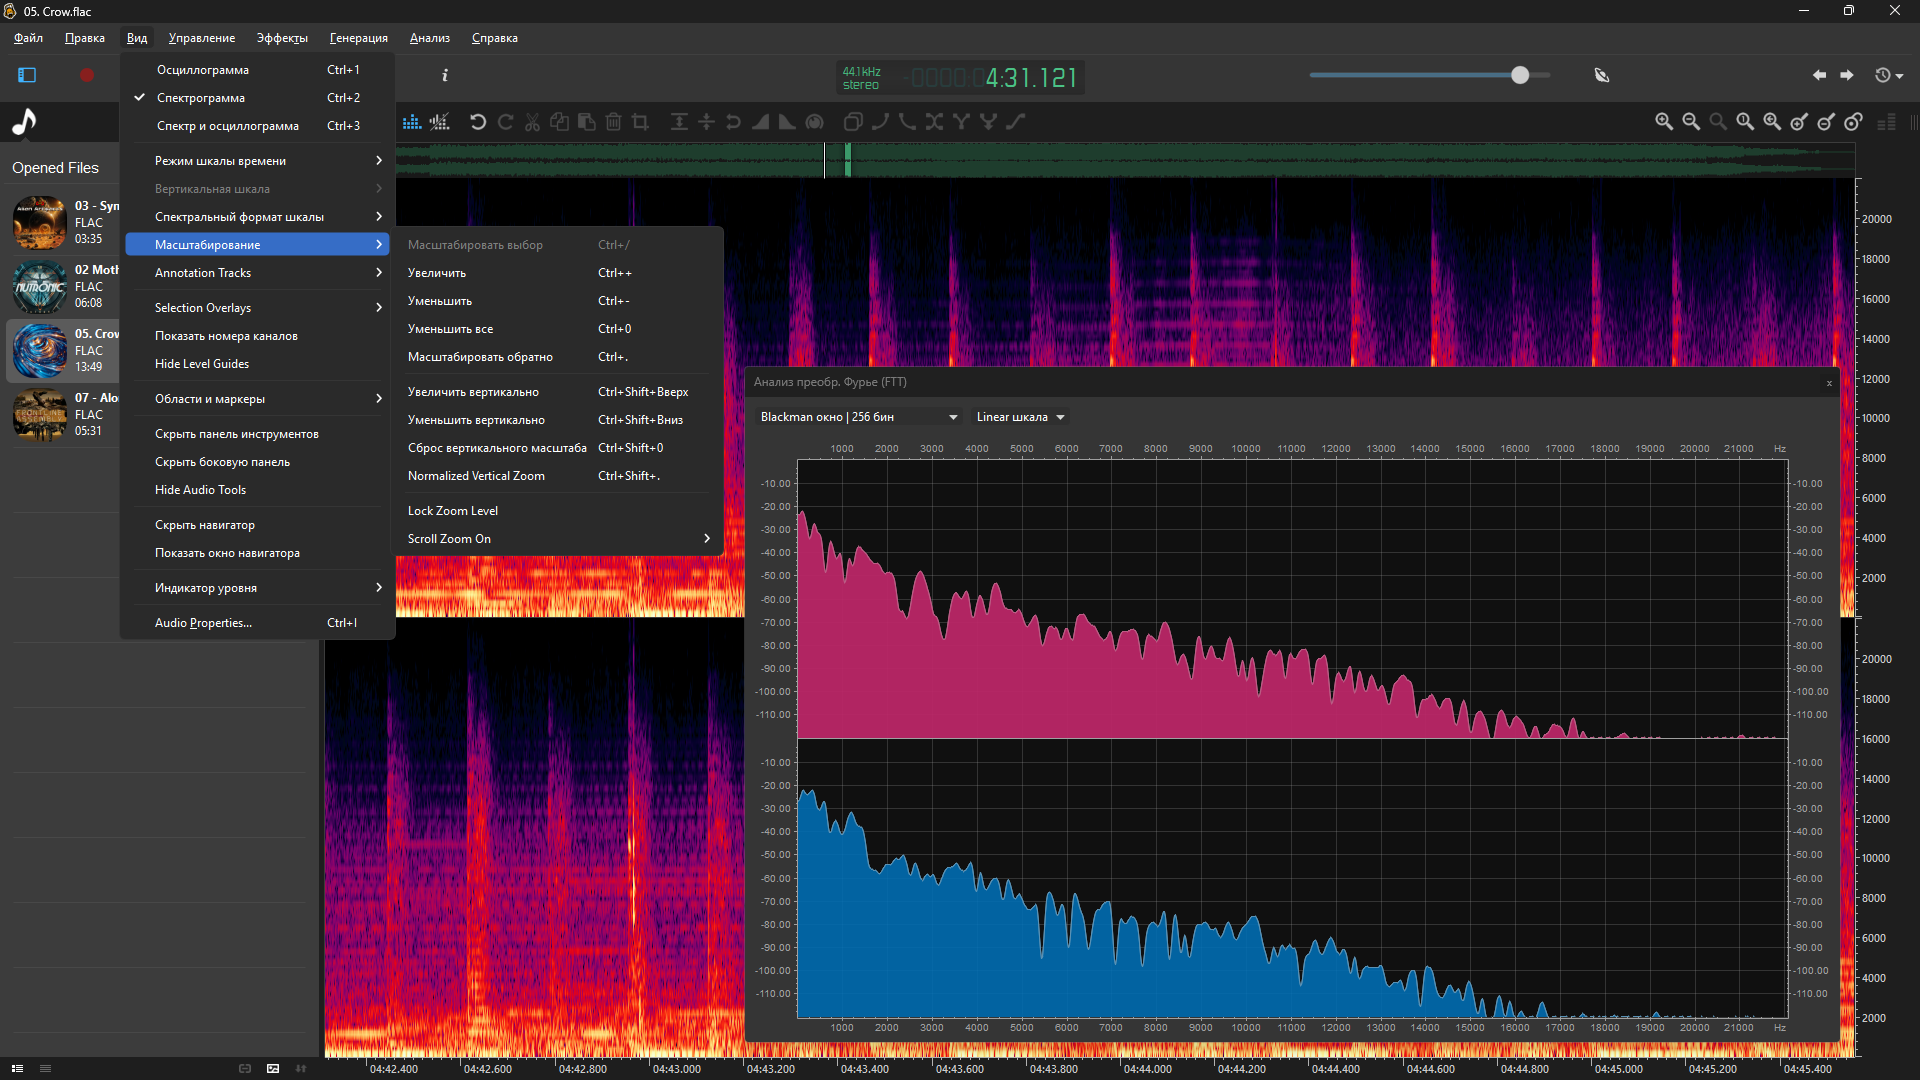Open the Эффекты menu

click(282, 38)
